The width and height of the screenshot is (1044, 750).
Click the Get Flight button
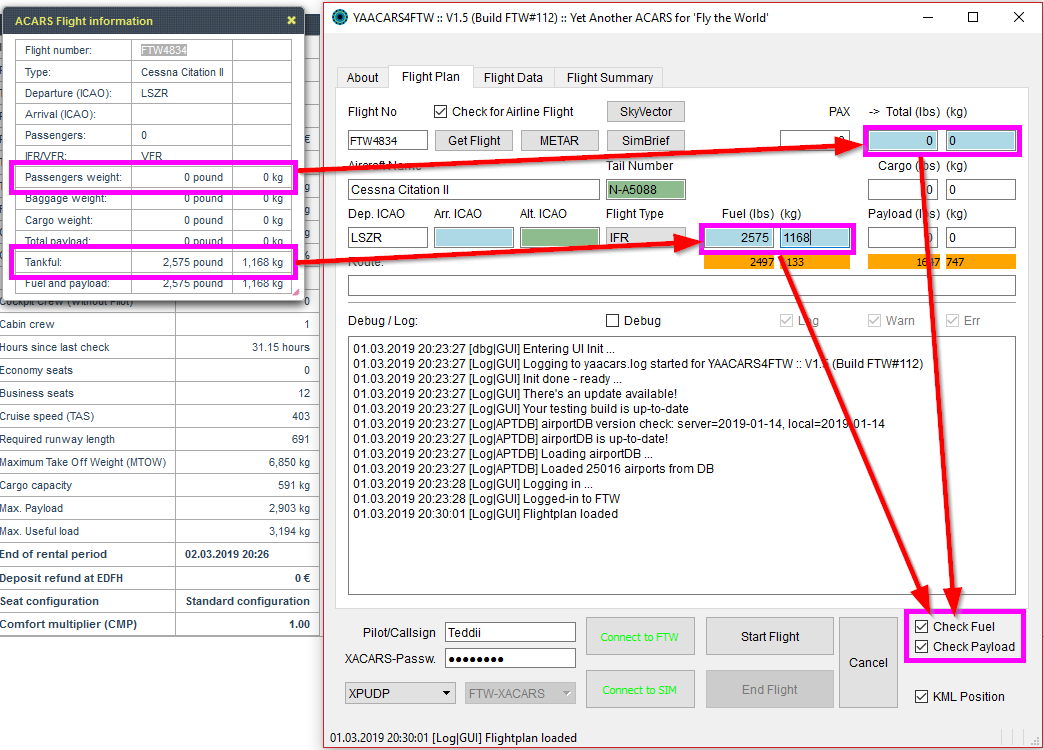pyautogui.click(x=474, y=141)
